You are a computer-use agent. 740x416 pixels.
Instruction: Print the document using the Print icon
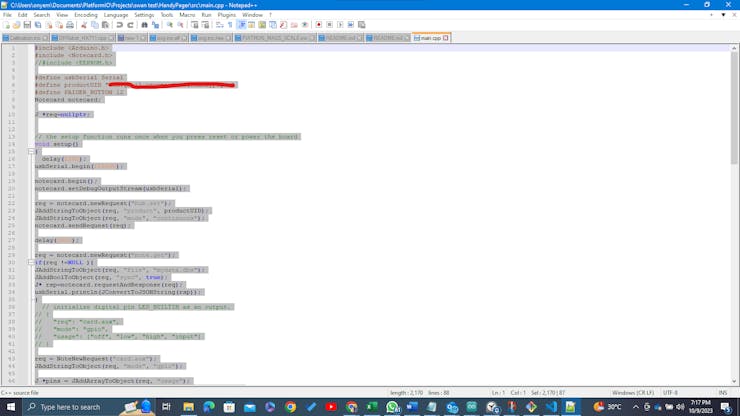tap(70, 25)
